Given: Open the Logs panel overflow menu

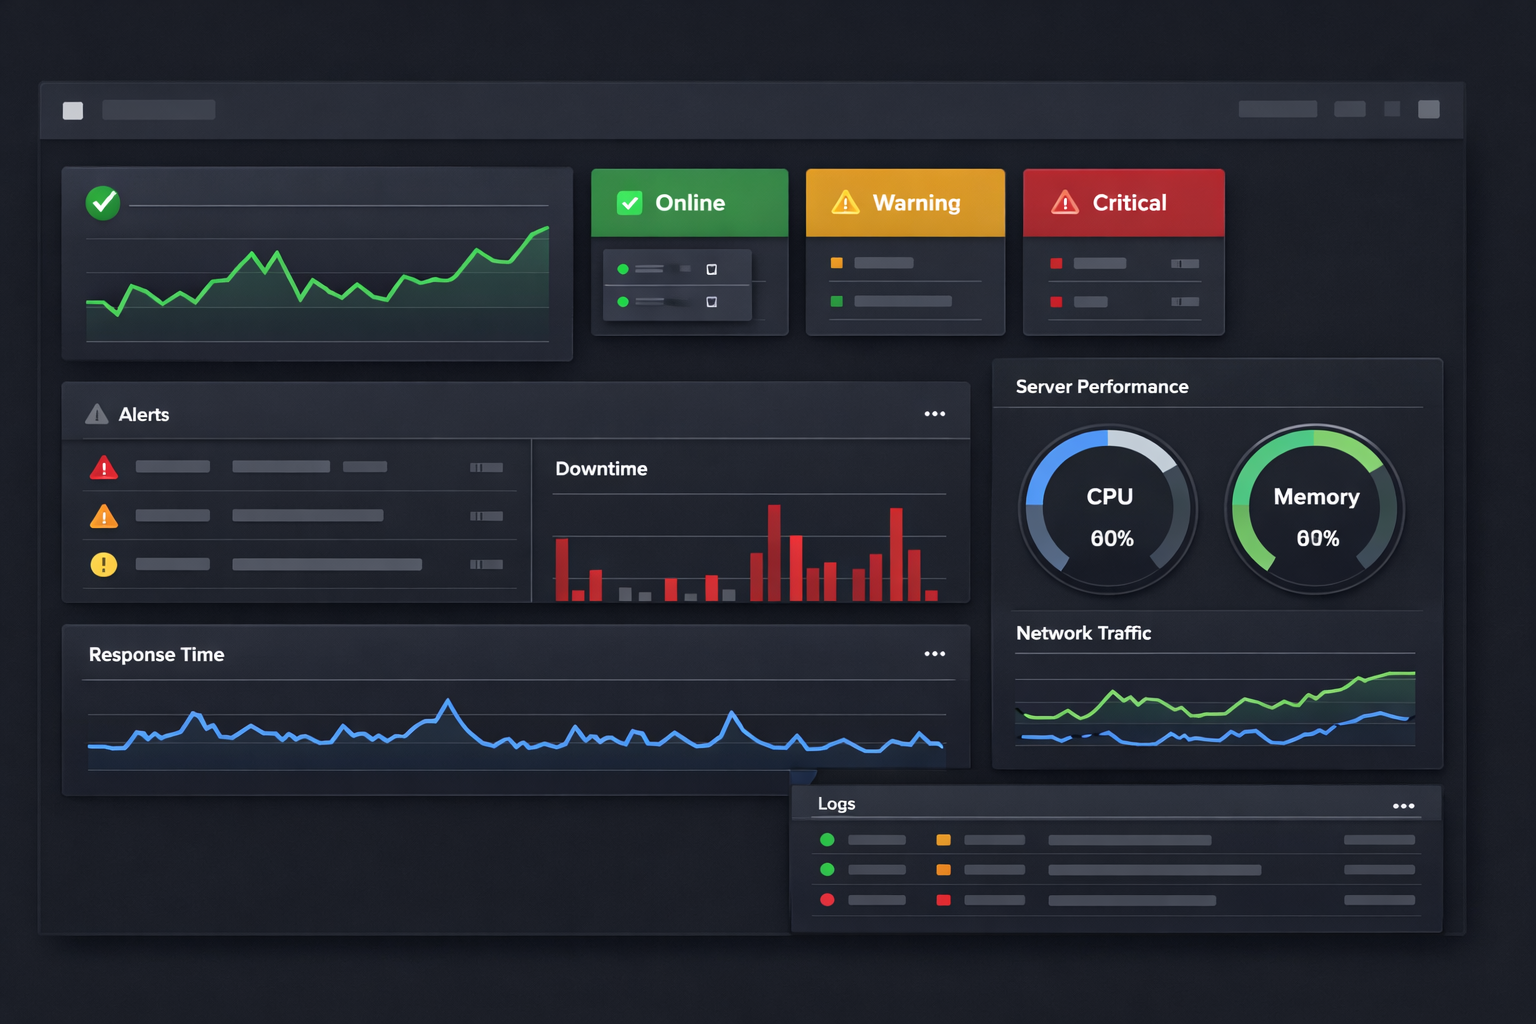Looking at the screenshot, I should click(1404, 803).
